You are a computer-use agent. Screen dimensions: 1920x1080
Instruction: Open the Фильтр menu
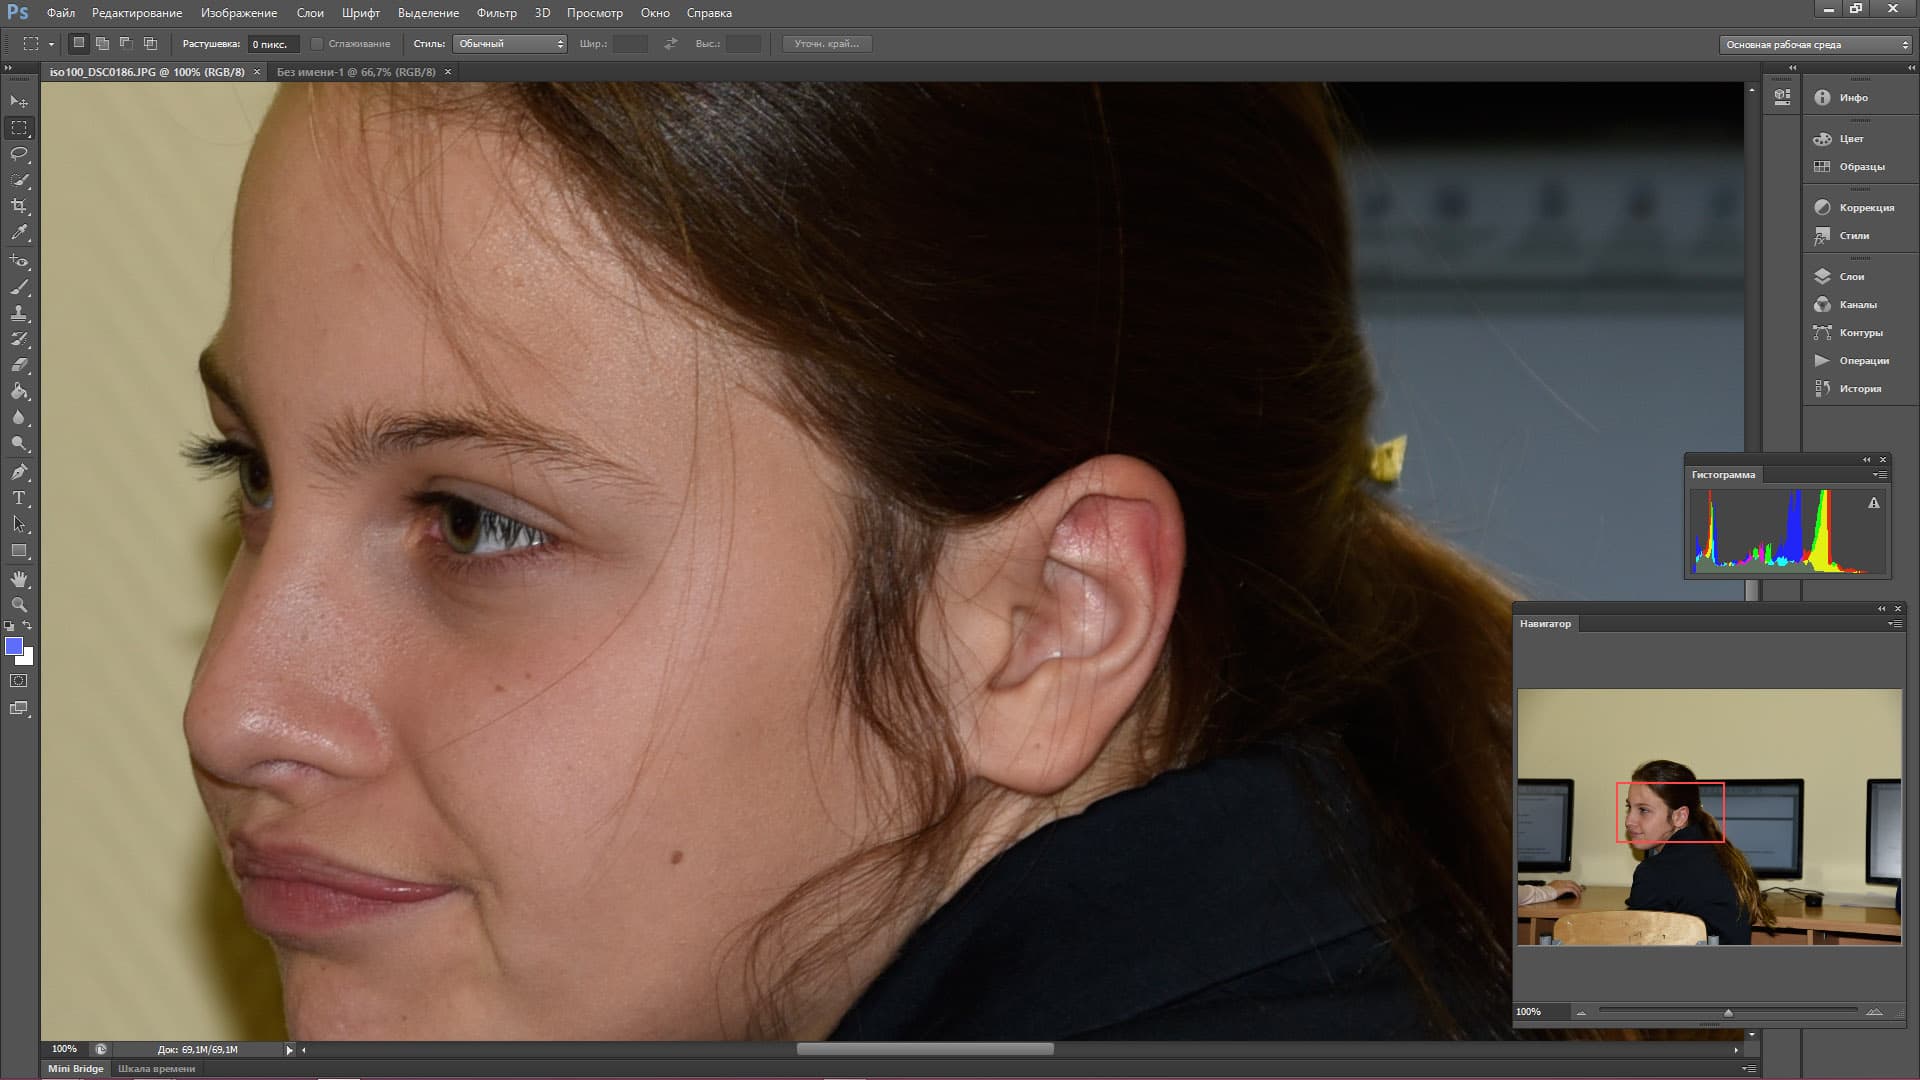[x=496, y=13]
